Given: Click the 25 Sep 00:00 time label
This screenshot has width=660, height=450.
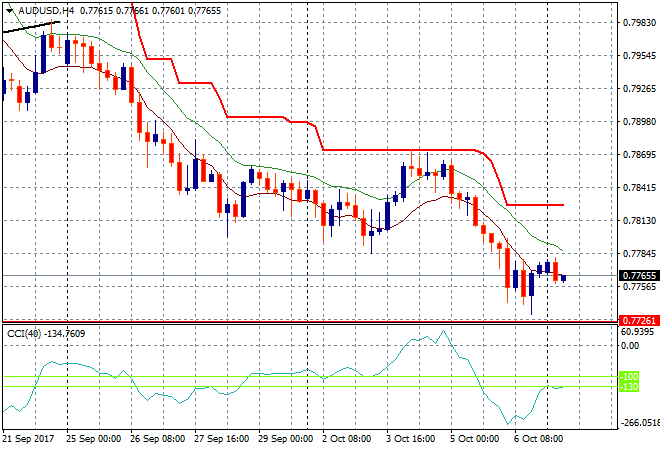Looking at the screenshot, I should pos(93,439).
